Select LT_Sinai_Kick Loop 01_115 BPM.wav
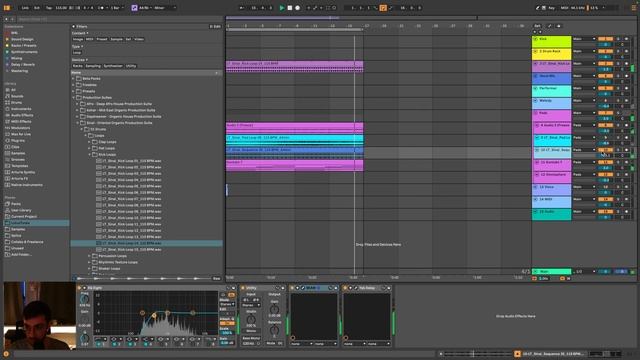This screenshot has height=360, width=640. (x=132, y=161)
